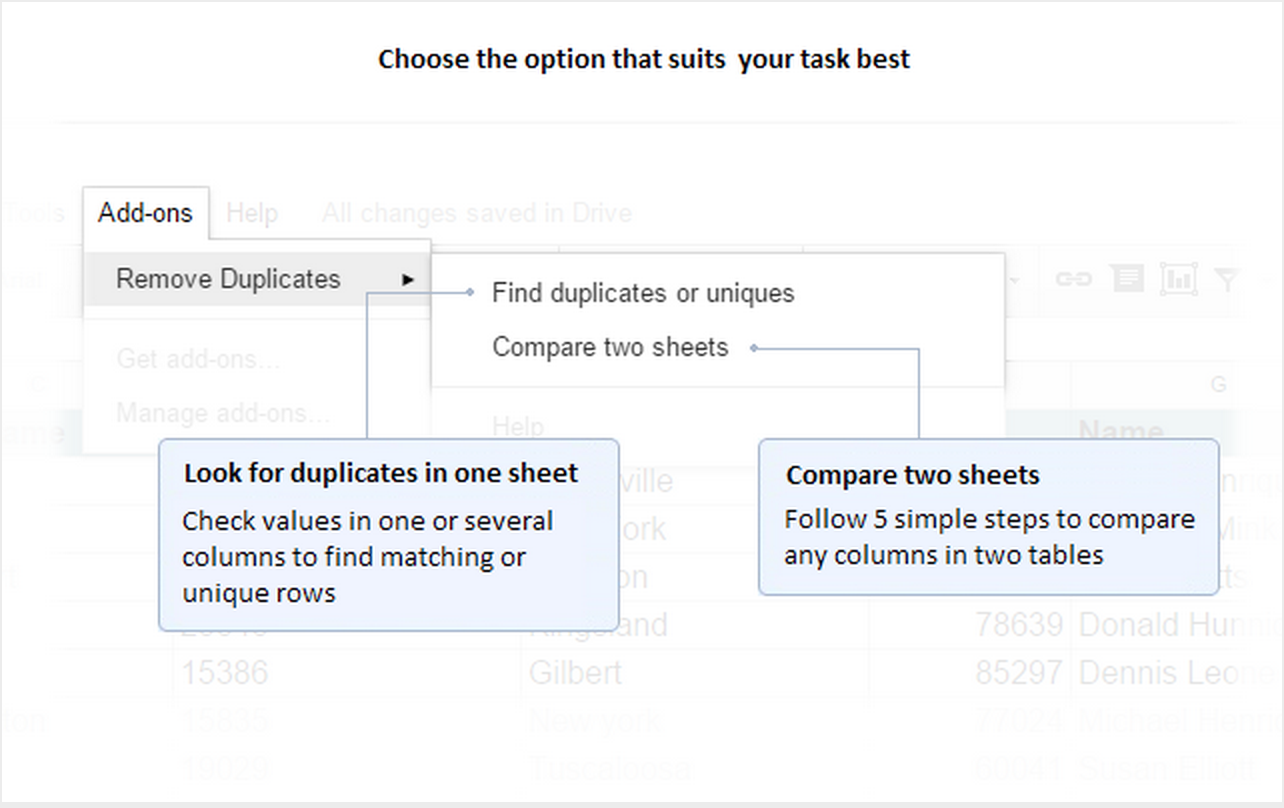This screenshot has width=1284, height=808.
Task: Click Help item in the submenu
Action: coord(518,427)
